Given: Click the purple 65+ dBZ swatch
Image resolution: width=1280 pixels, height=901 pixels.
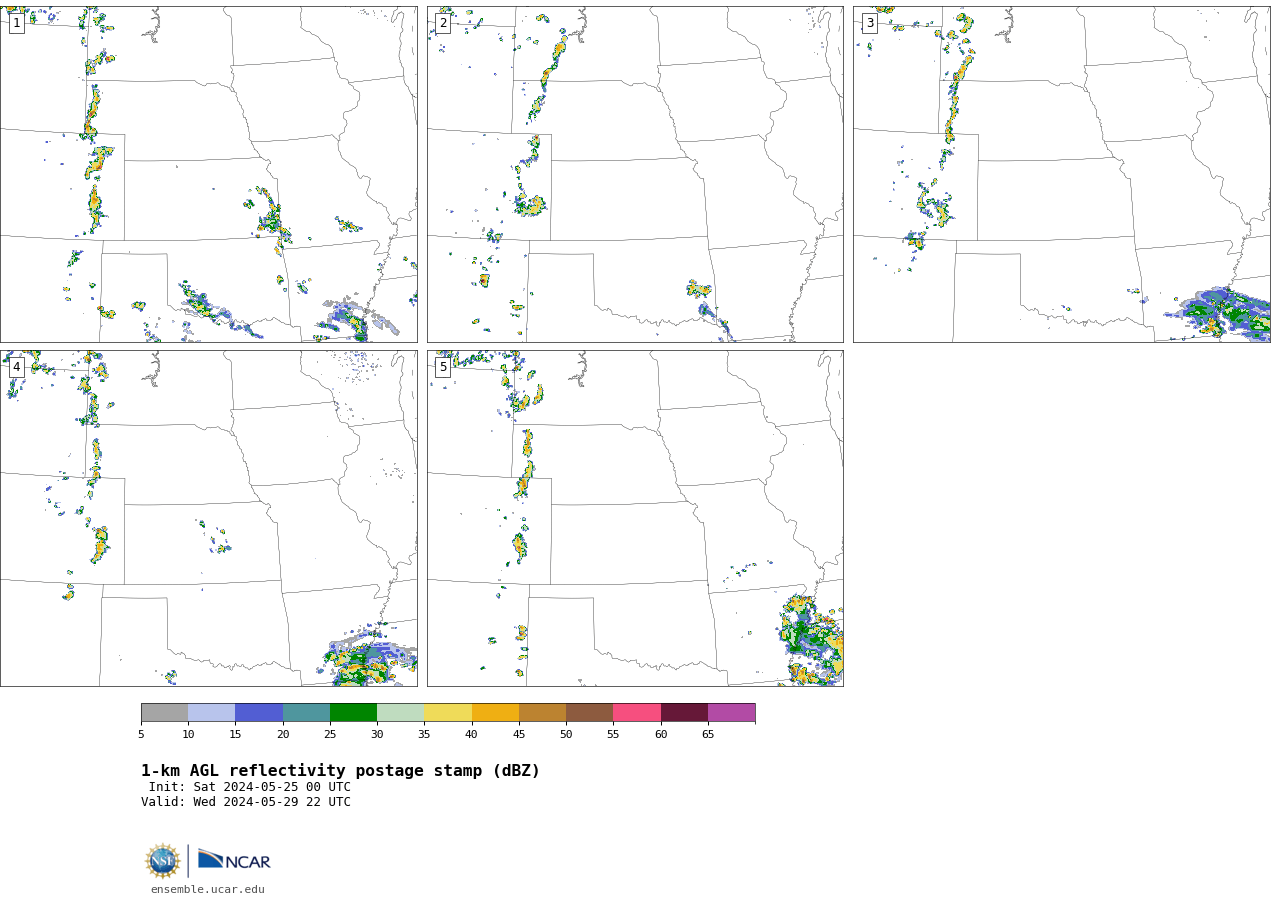Looking at the screenshot, I should point(731,713).
